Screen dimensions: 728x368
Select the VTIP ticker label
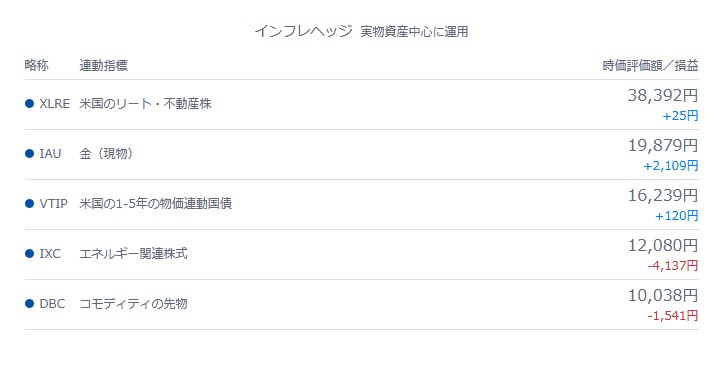pyautogui.click(x=53, y=204)
